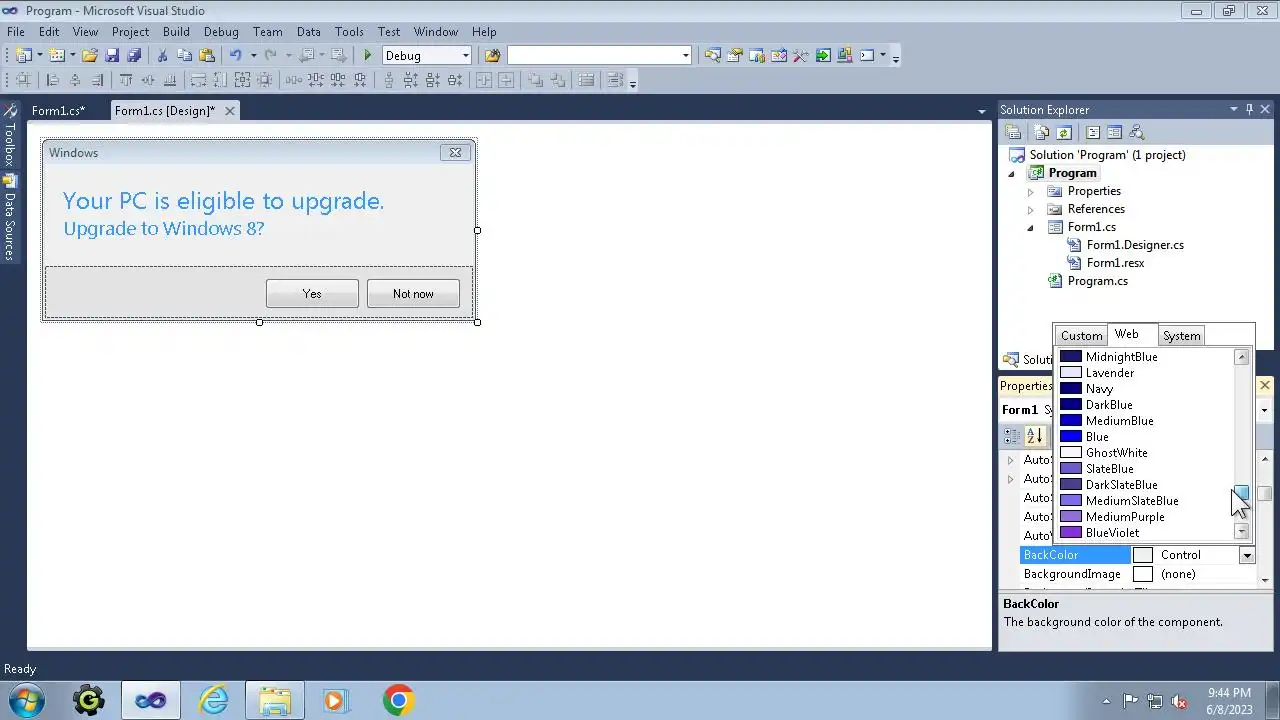Open the Project menu
The image size is (1280, 720).
coord(130,32)
